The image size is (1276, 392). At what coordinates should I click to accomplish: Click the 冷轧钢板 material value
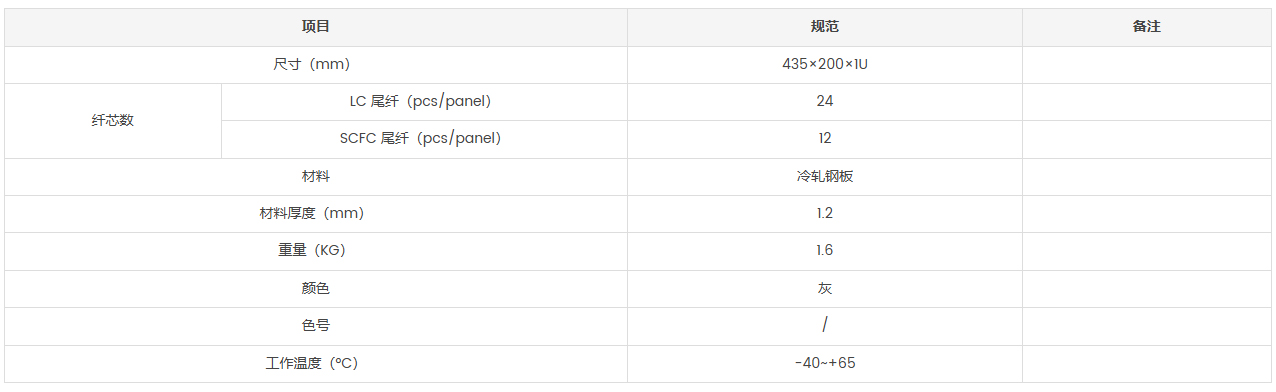coord(825,176)
